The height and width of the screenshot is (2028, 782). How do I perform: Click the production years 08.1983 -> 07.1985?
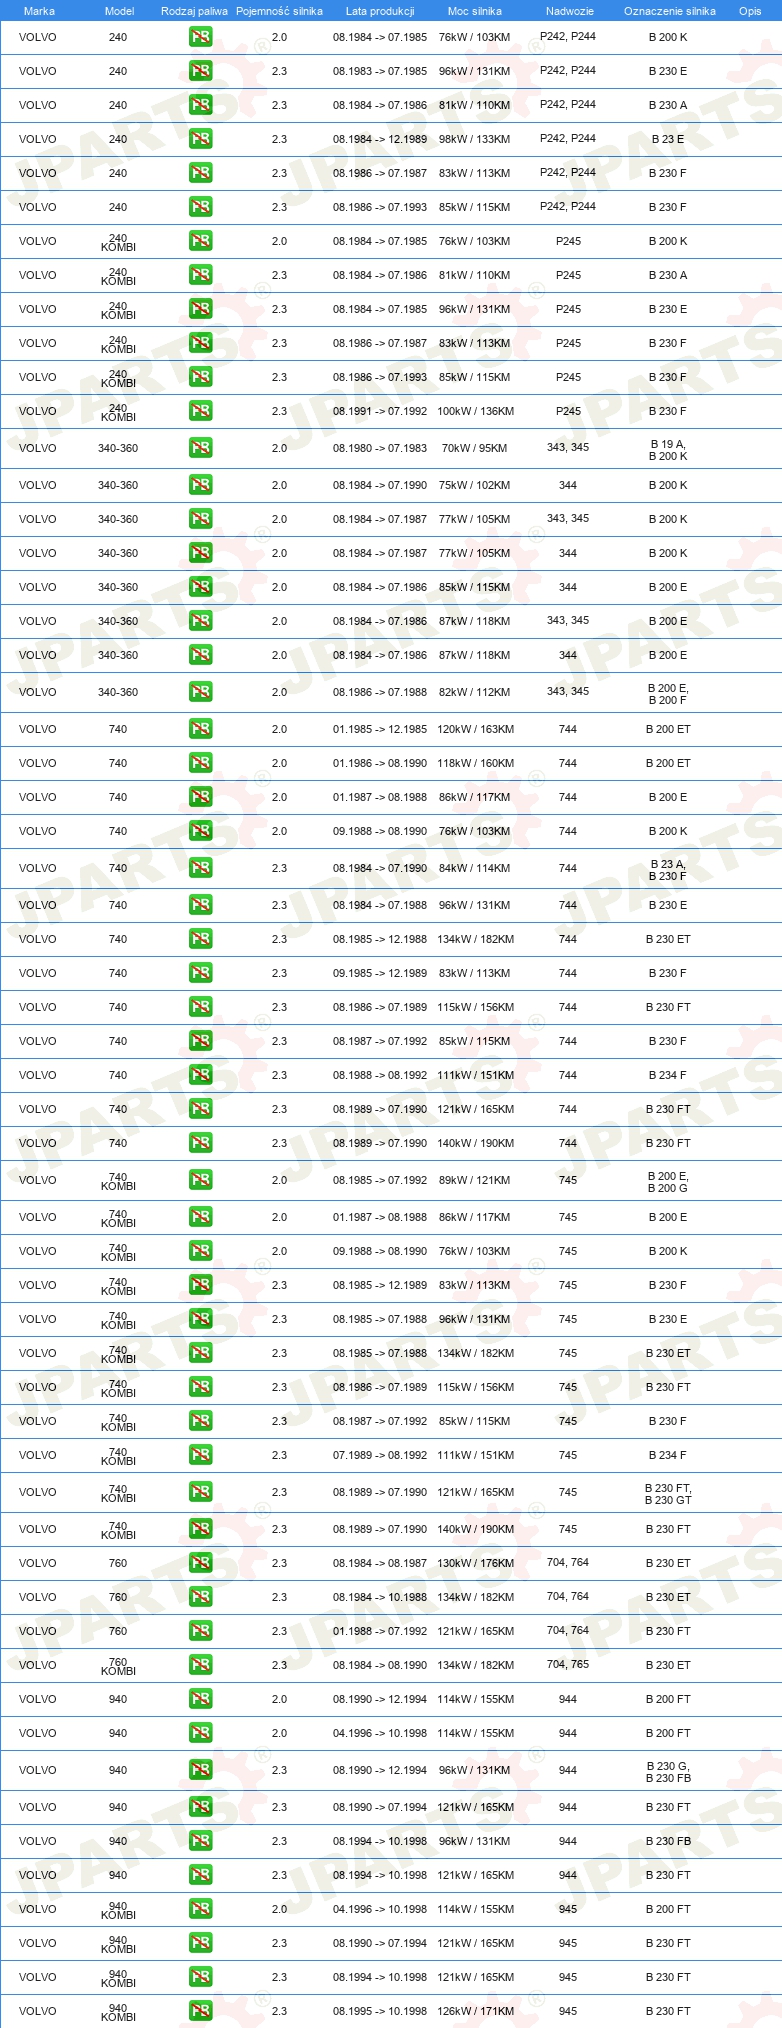coord(380,71)
